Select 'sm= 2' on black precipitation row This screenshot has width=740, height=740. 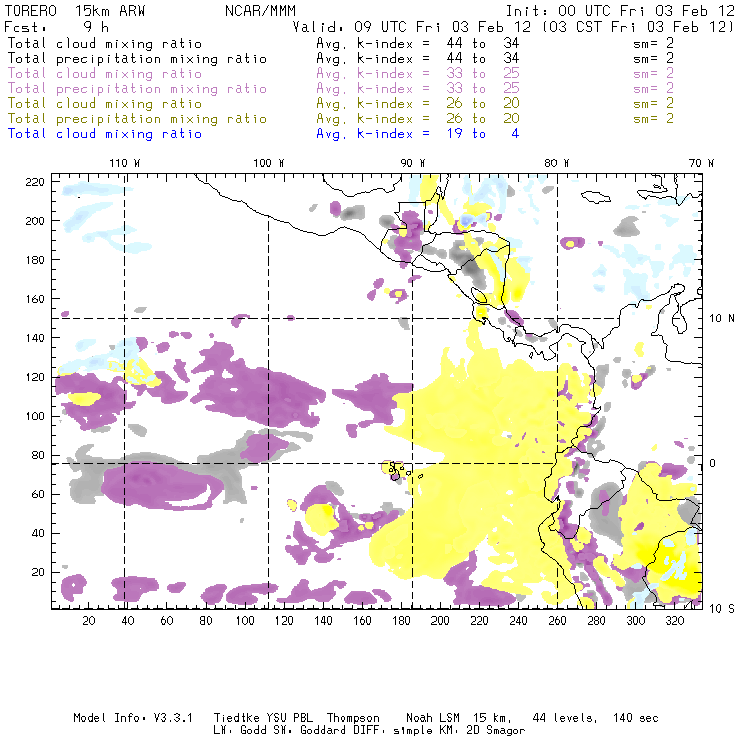[653, 59]
